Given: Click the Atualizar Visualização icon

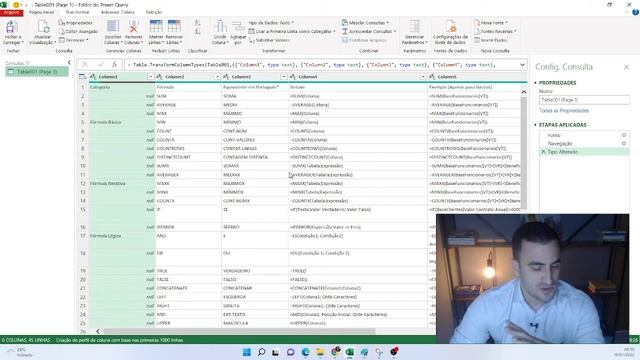Looking at the screenshot, I should tap(42, 27).
